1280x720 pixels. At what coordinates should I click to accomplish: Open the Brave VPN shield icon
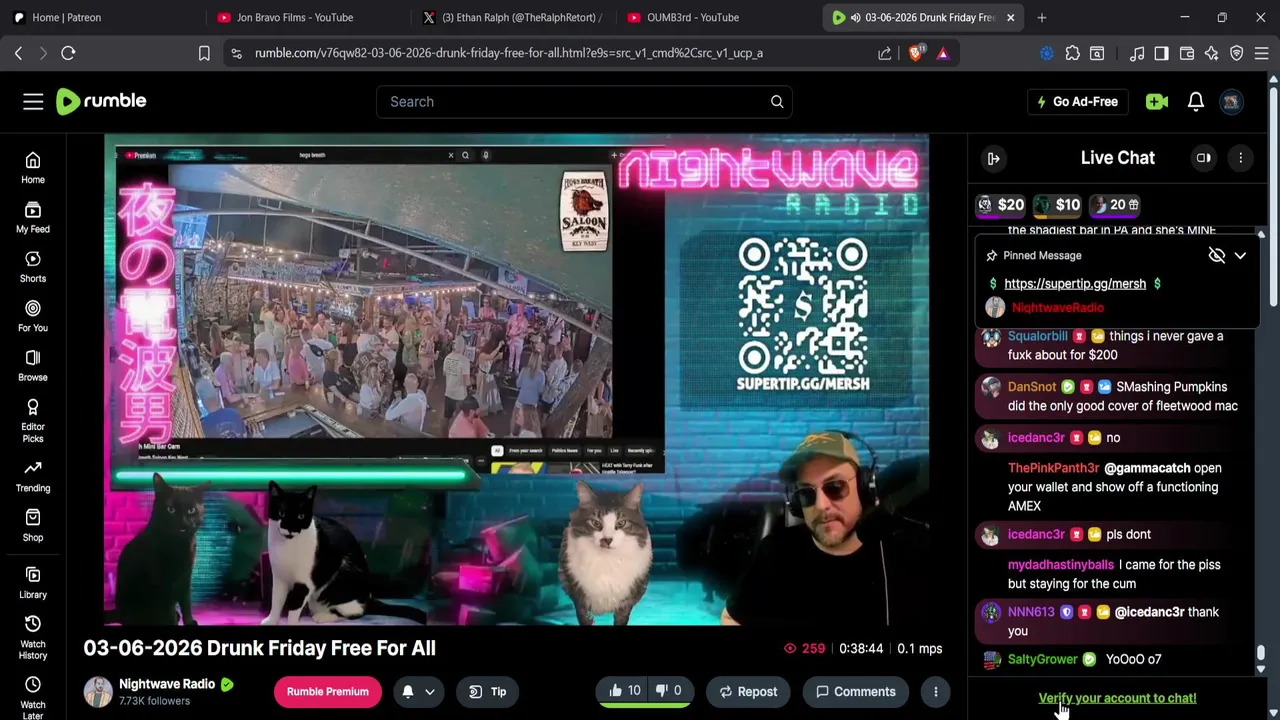1237,53
